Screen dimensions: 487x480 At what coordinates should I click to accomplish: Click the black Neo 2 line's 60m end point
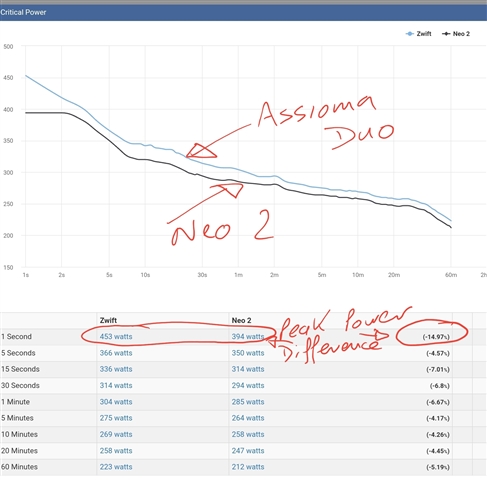[451, 227]
